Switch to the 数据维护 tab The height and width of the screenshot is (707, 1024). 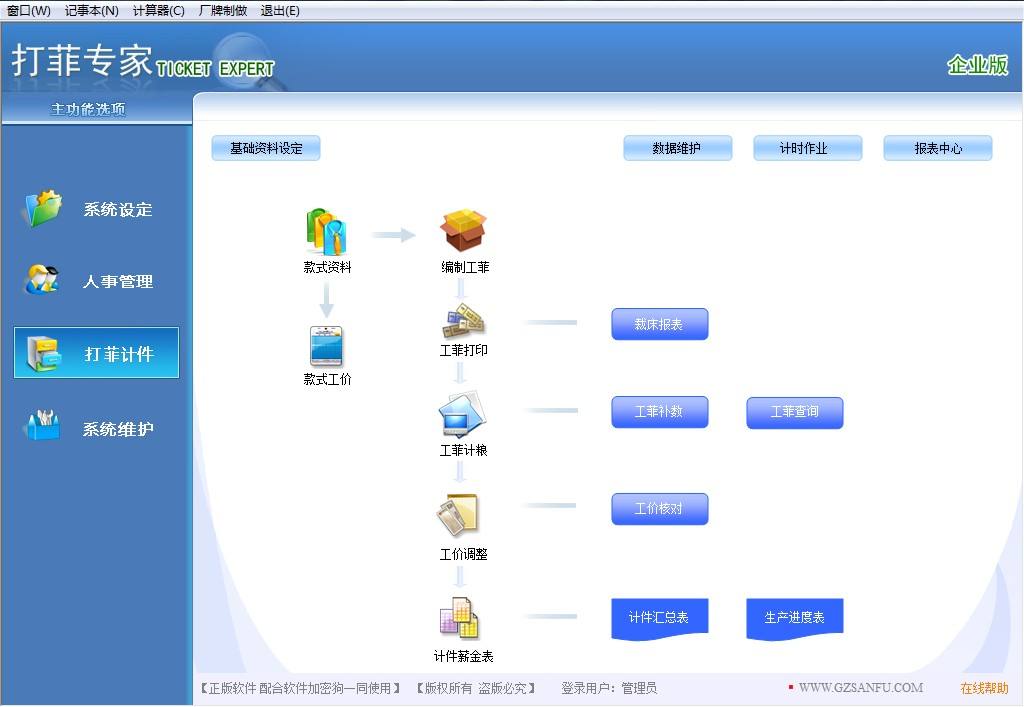click(x=677, y=148)
